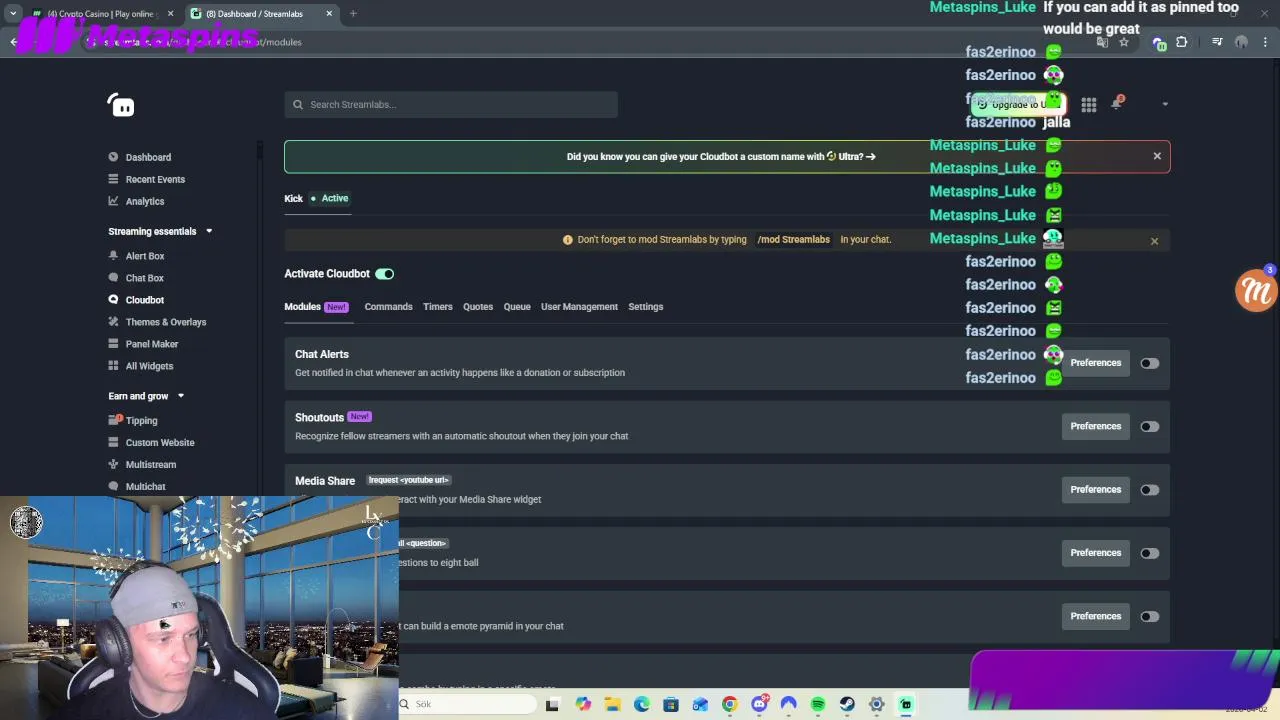
Task: Open All Widgets from the sidebar
Action: [149, 366]
